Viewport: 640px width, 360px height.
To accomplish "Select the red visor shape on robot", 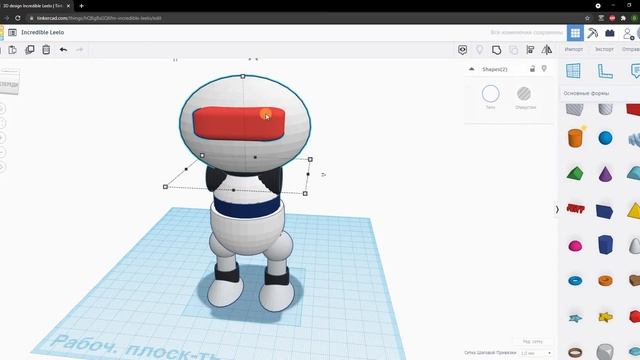I will 239,124.
